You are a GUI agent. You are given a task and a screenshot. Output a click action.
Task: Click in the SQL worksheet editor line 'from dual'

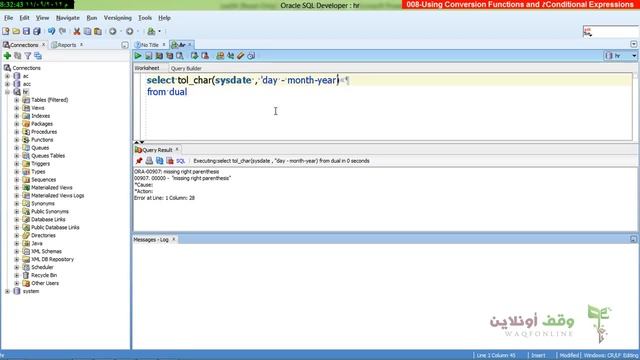[167, 92]
